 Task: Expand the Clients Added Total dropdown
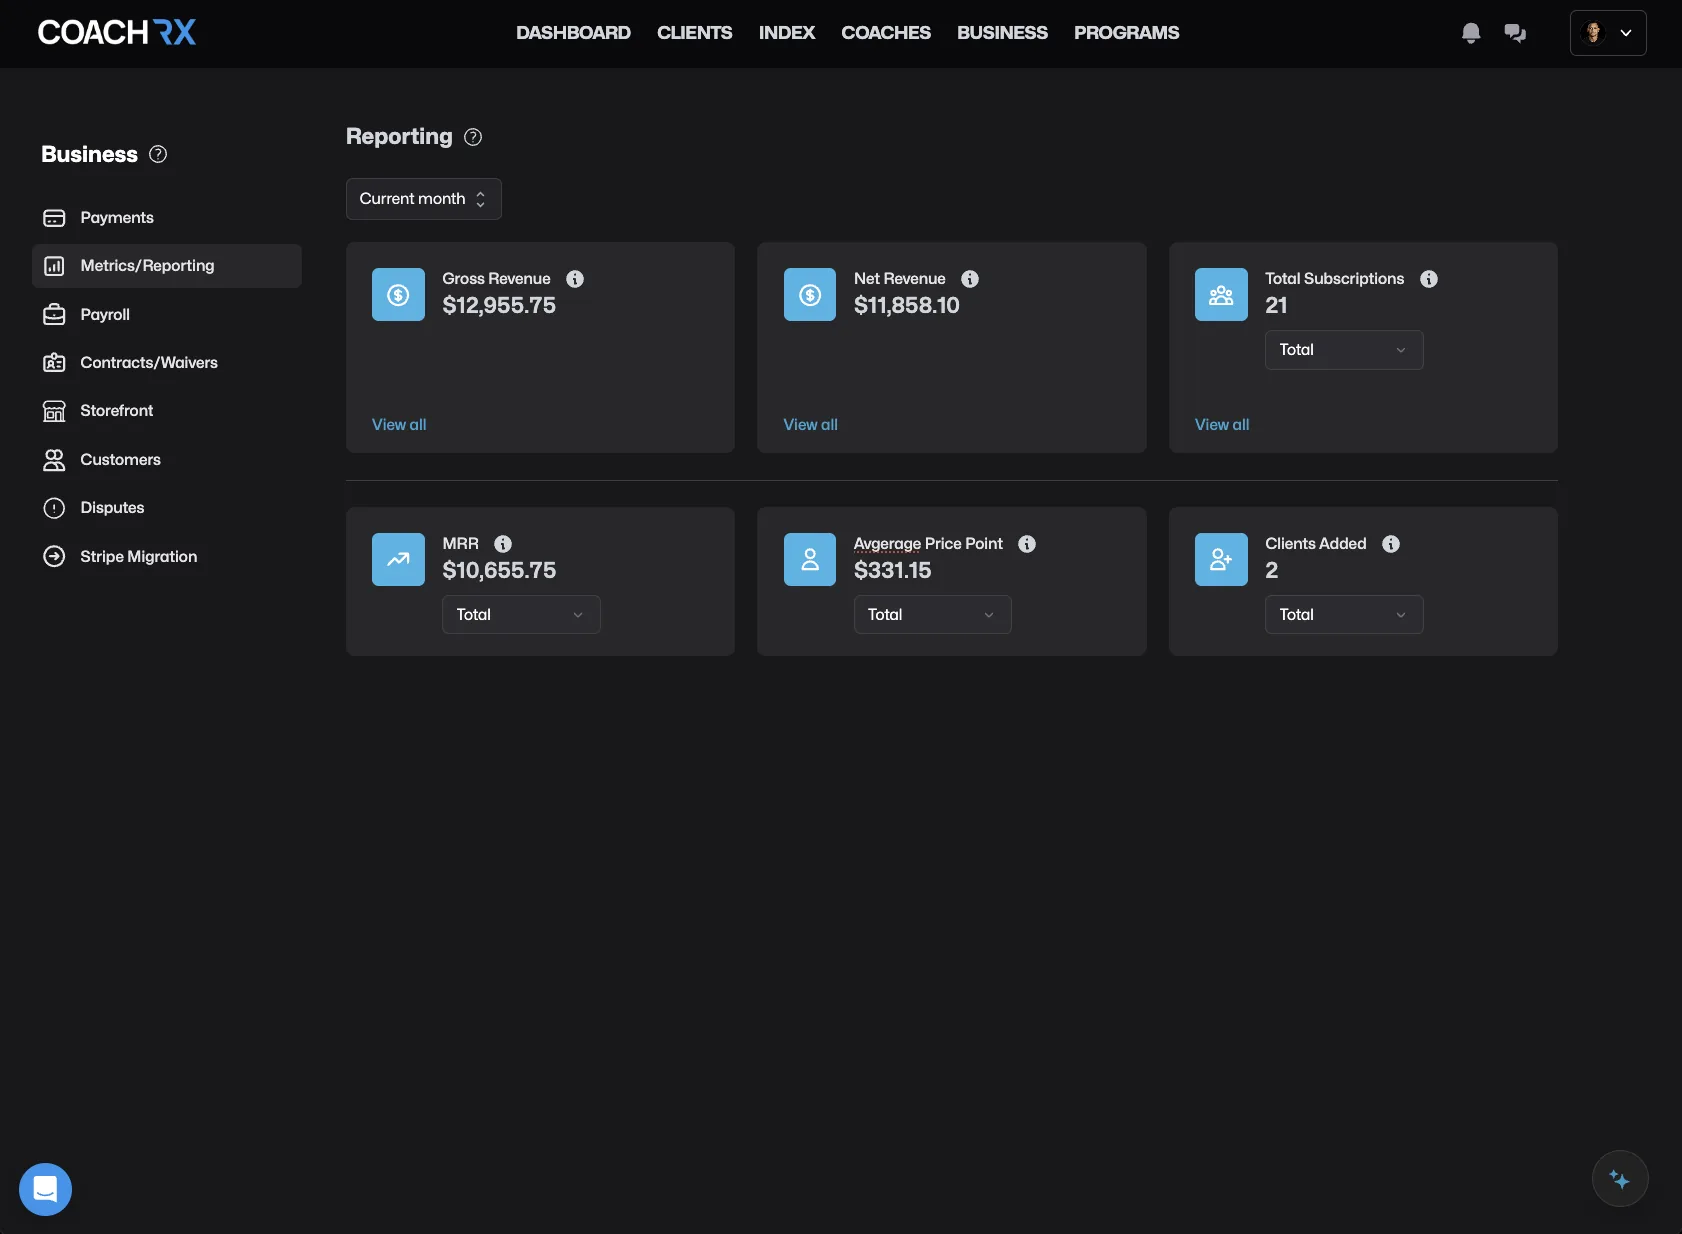(1344, 615)
